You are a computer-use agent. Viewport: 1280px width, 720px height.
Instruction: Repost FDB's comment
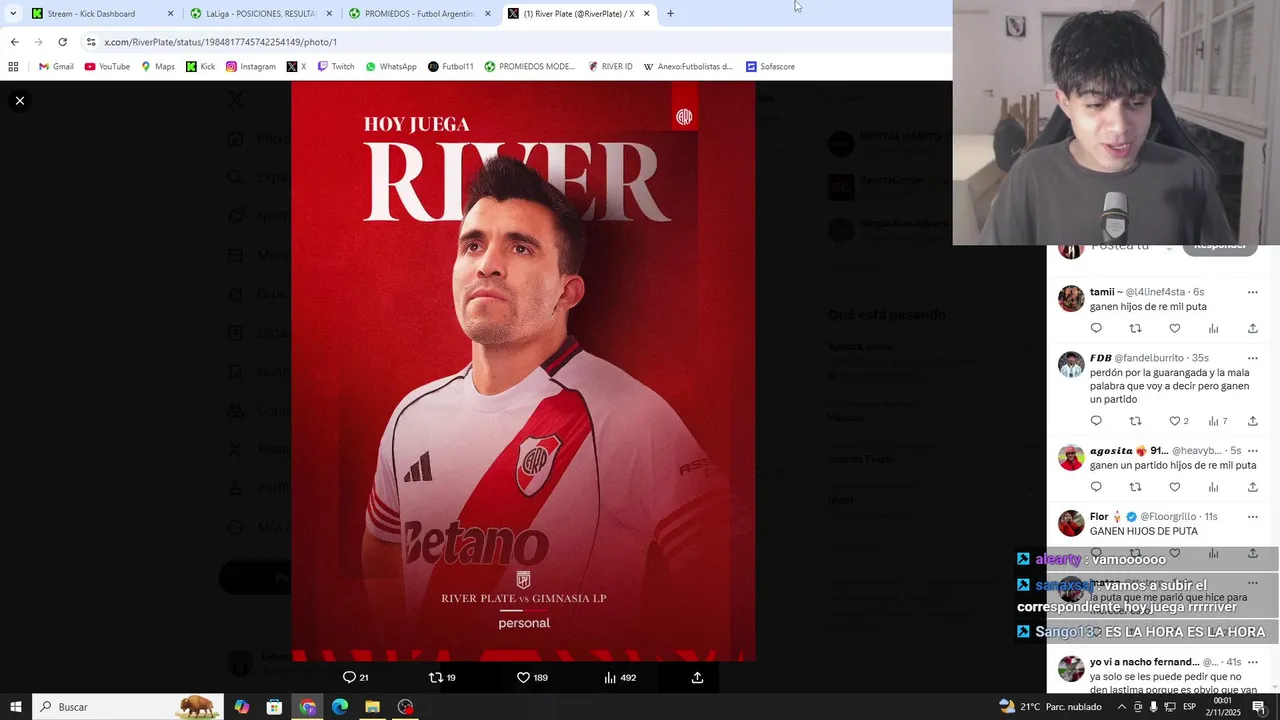(1135, 421)
